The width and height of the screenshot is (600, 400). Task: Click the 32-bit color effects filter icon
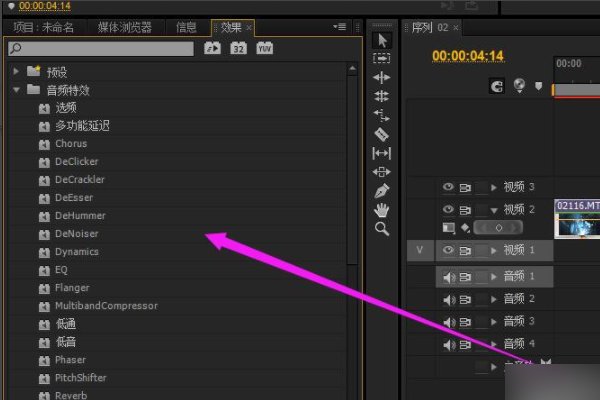[239, 48]
